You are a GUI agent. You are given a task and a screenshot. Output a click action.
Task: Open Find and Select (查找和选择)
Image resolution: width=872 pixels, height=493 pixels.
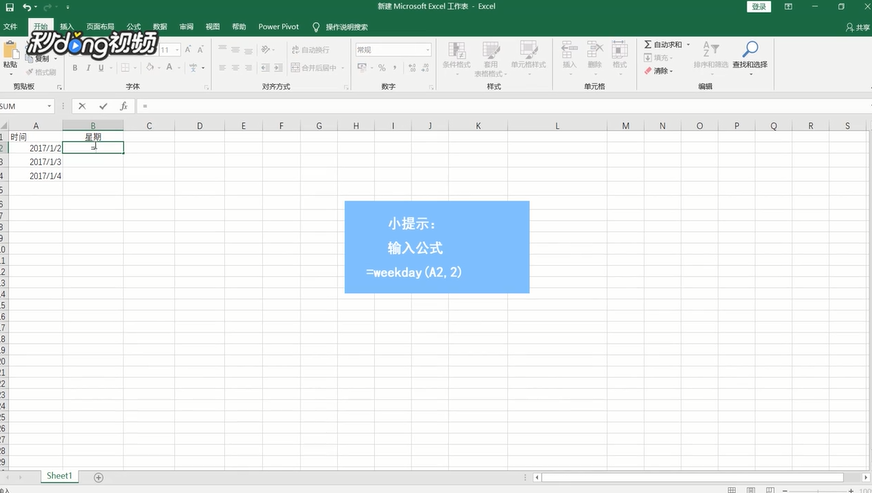[750, 56]
